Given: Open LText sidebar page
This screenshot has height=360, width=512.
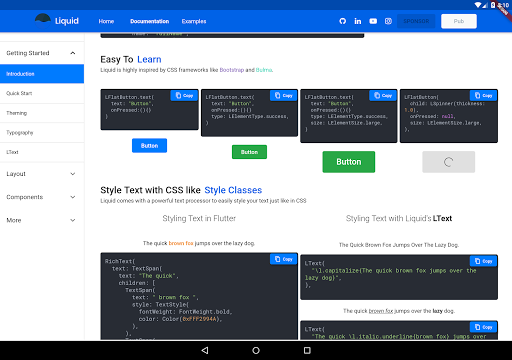Looking at the screenshot, I should (42, 152).
